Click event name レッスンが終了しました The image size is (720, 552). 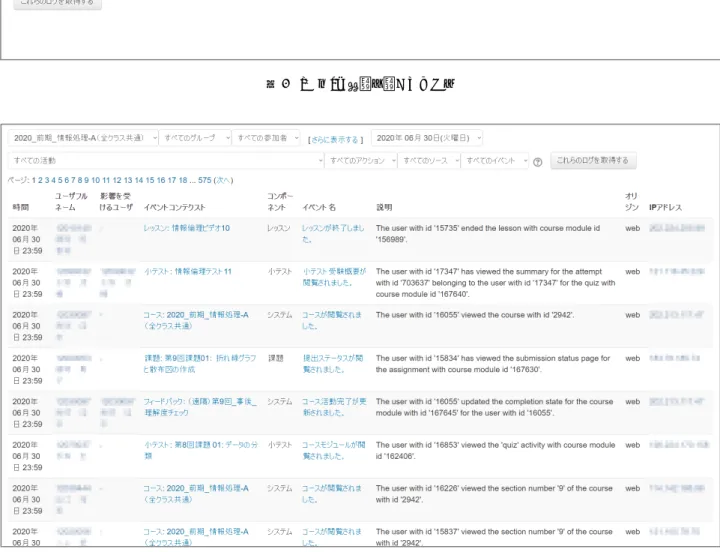tap(333, 233)
